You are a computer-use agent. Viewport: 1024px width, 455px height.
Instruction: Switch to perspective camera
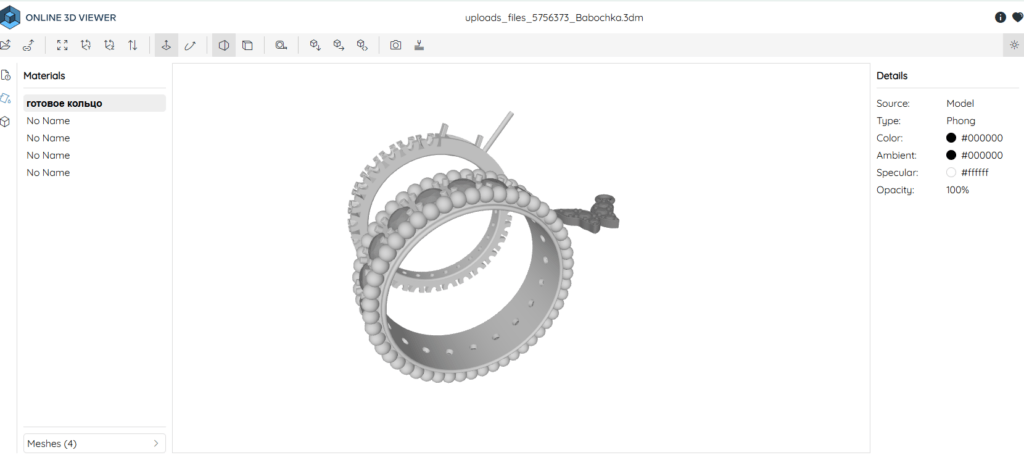(224, 45)
